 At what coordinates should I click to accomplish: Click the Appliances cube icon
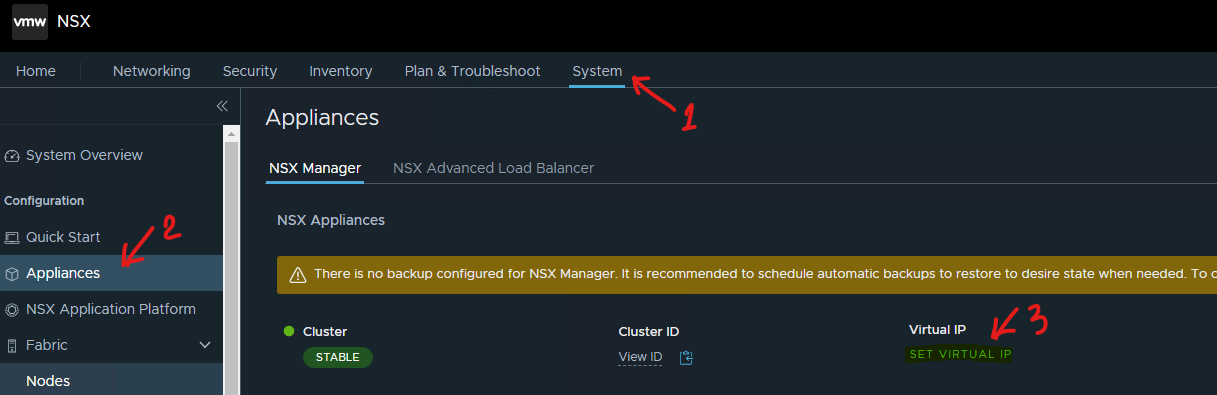(x=12, y=274)
